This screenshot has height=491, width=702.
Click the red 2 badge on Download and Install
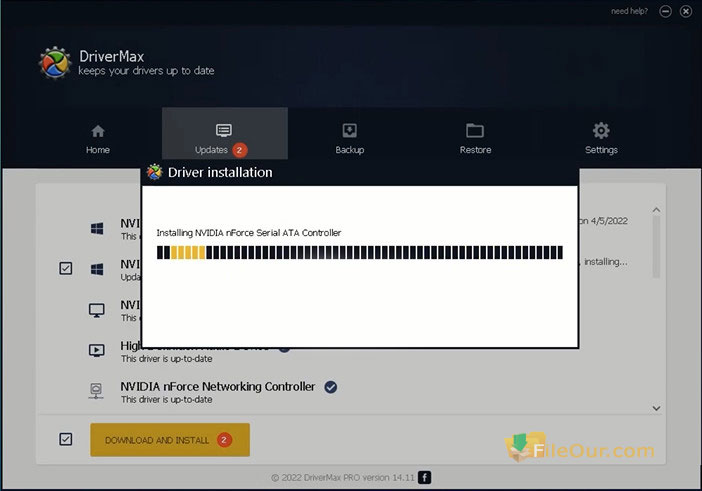point(224,440)
